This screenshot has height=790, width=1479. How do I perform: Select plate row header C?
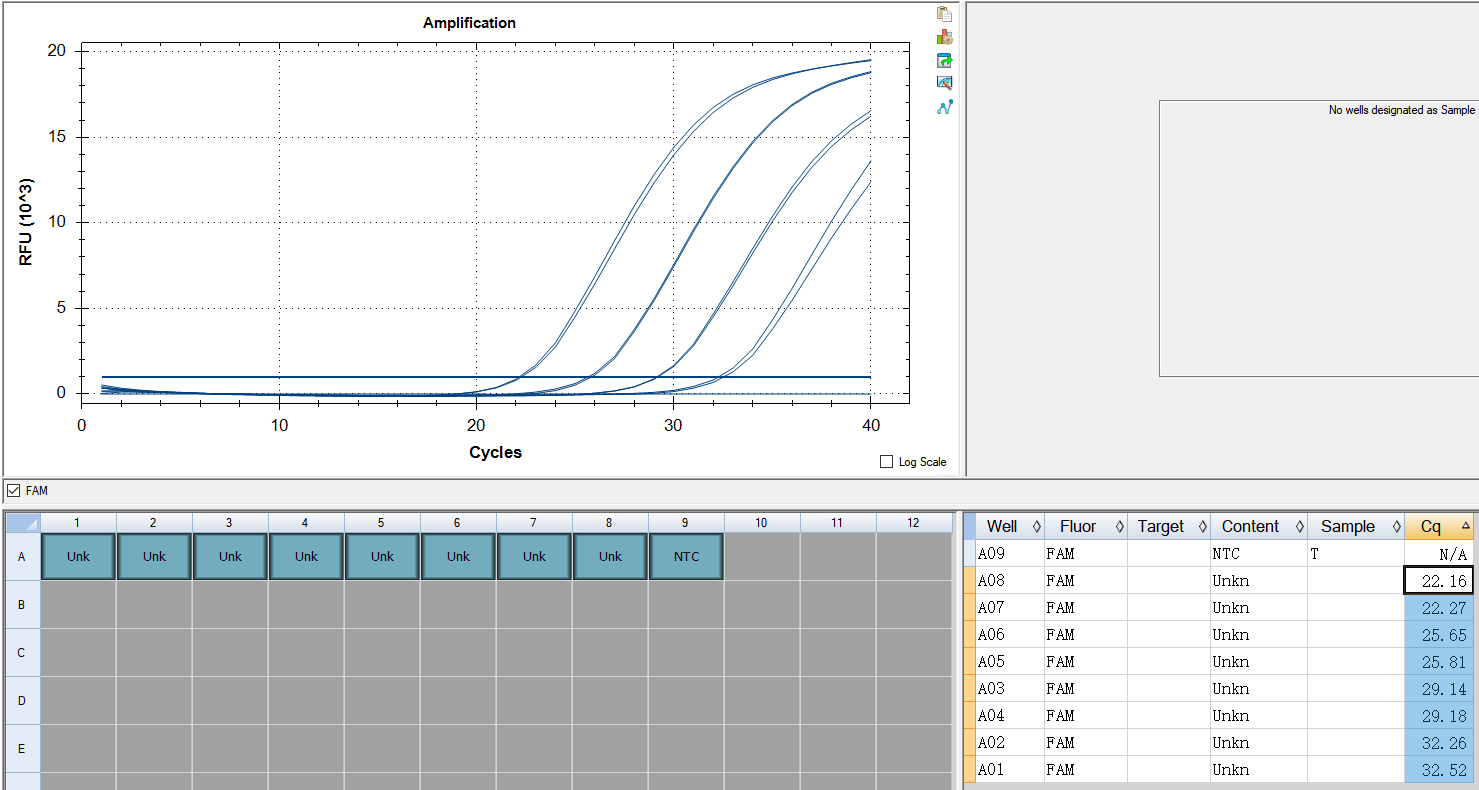pyautogui.click(x=23, y=653)
